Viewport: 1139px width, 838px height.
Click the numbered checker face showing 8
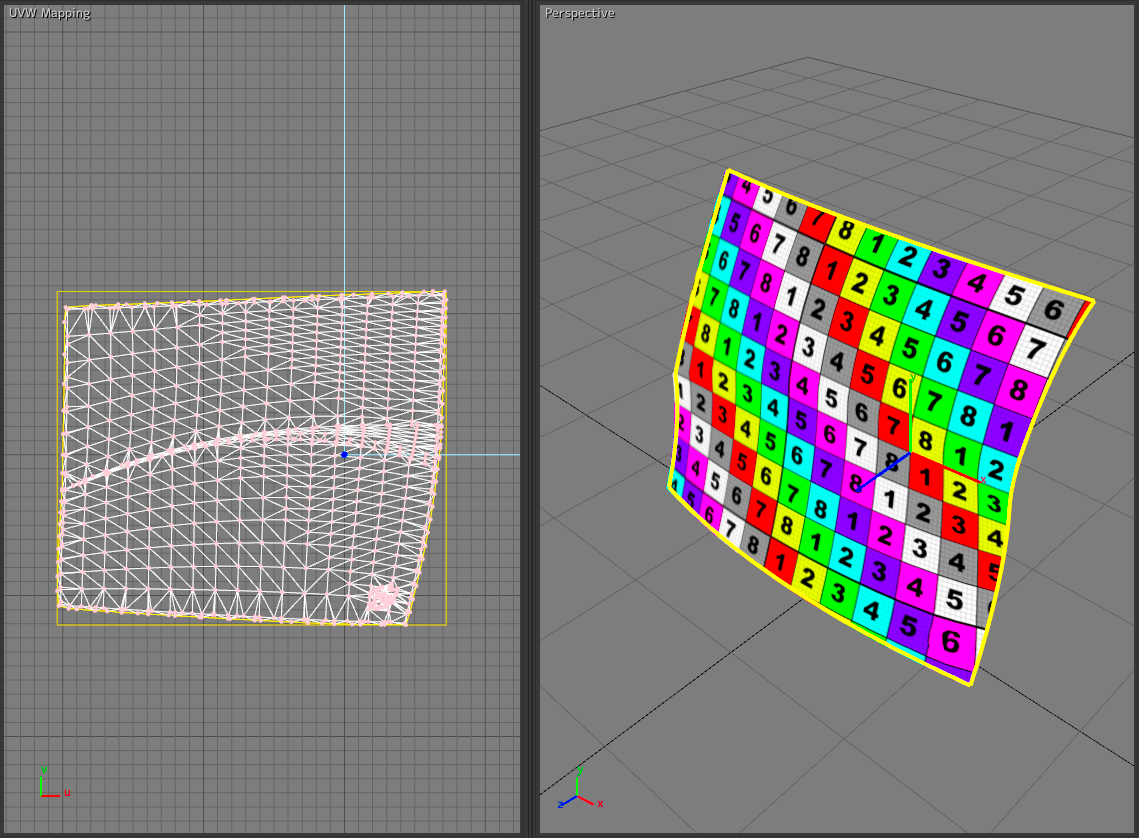928,440
